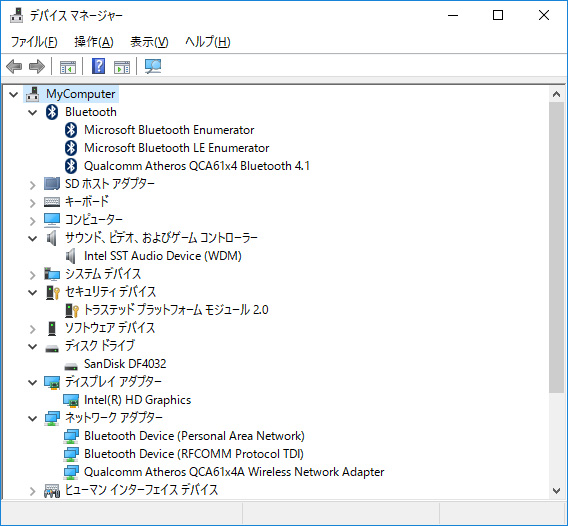Click the SanDisk DF4032 drive icon
Screen dimensions: 568x526
[71, 366]
